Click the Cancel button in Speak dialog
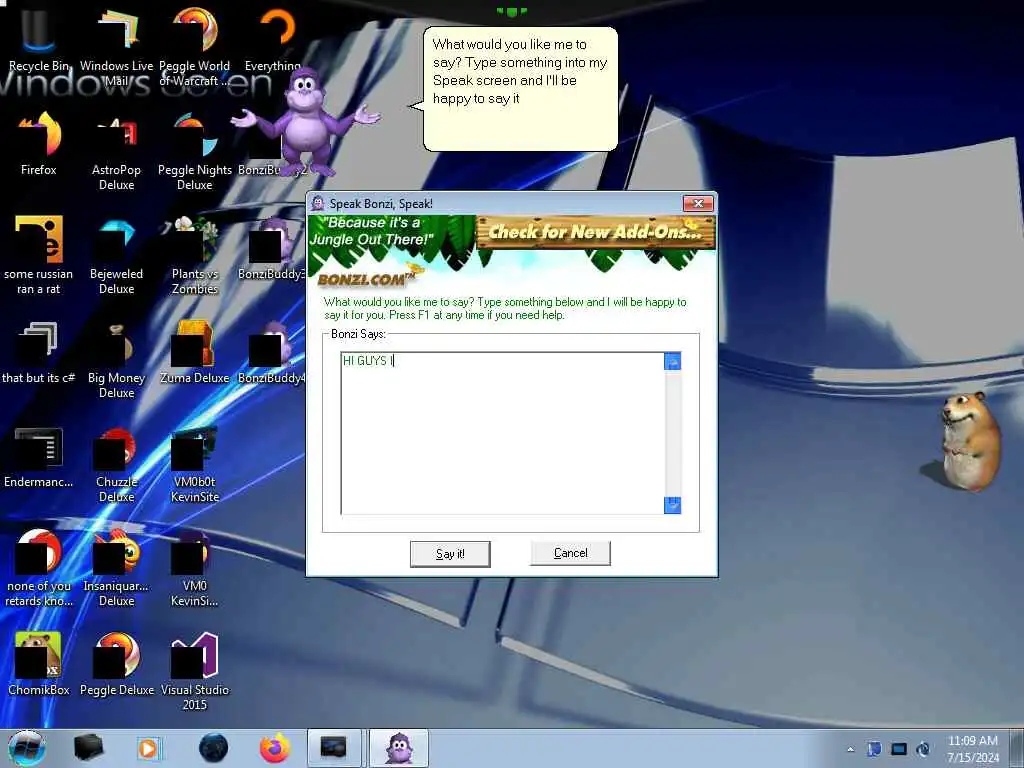Screen dimensions: 1024x768 click(x=570, y=553)
